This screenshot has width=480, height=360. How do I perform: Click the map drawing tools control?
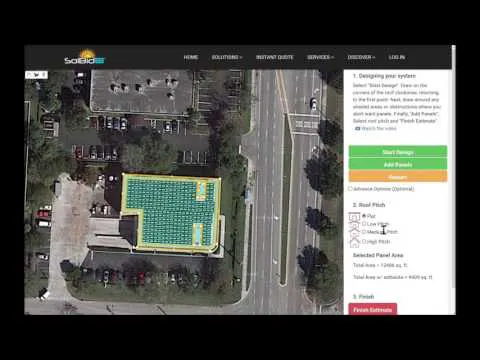pyautogui.click(x=37, y=75)
